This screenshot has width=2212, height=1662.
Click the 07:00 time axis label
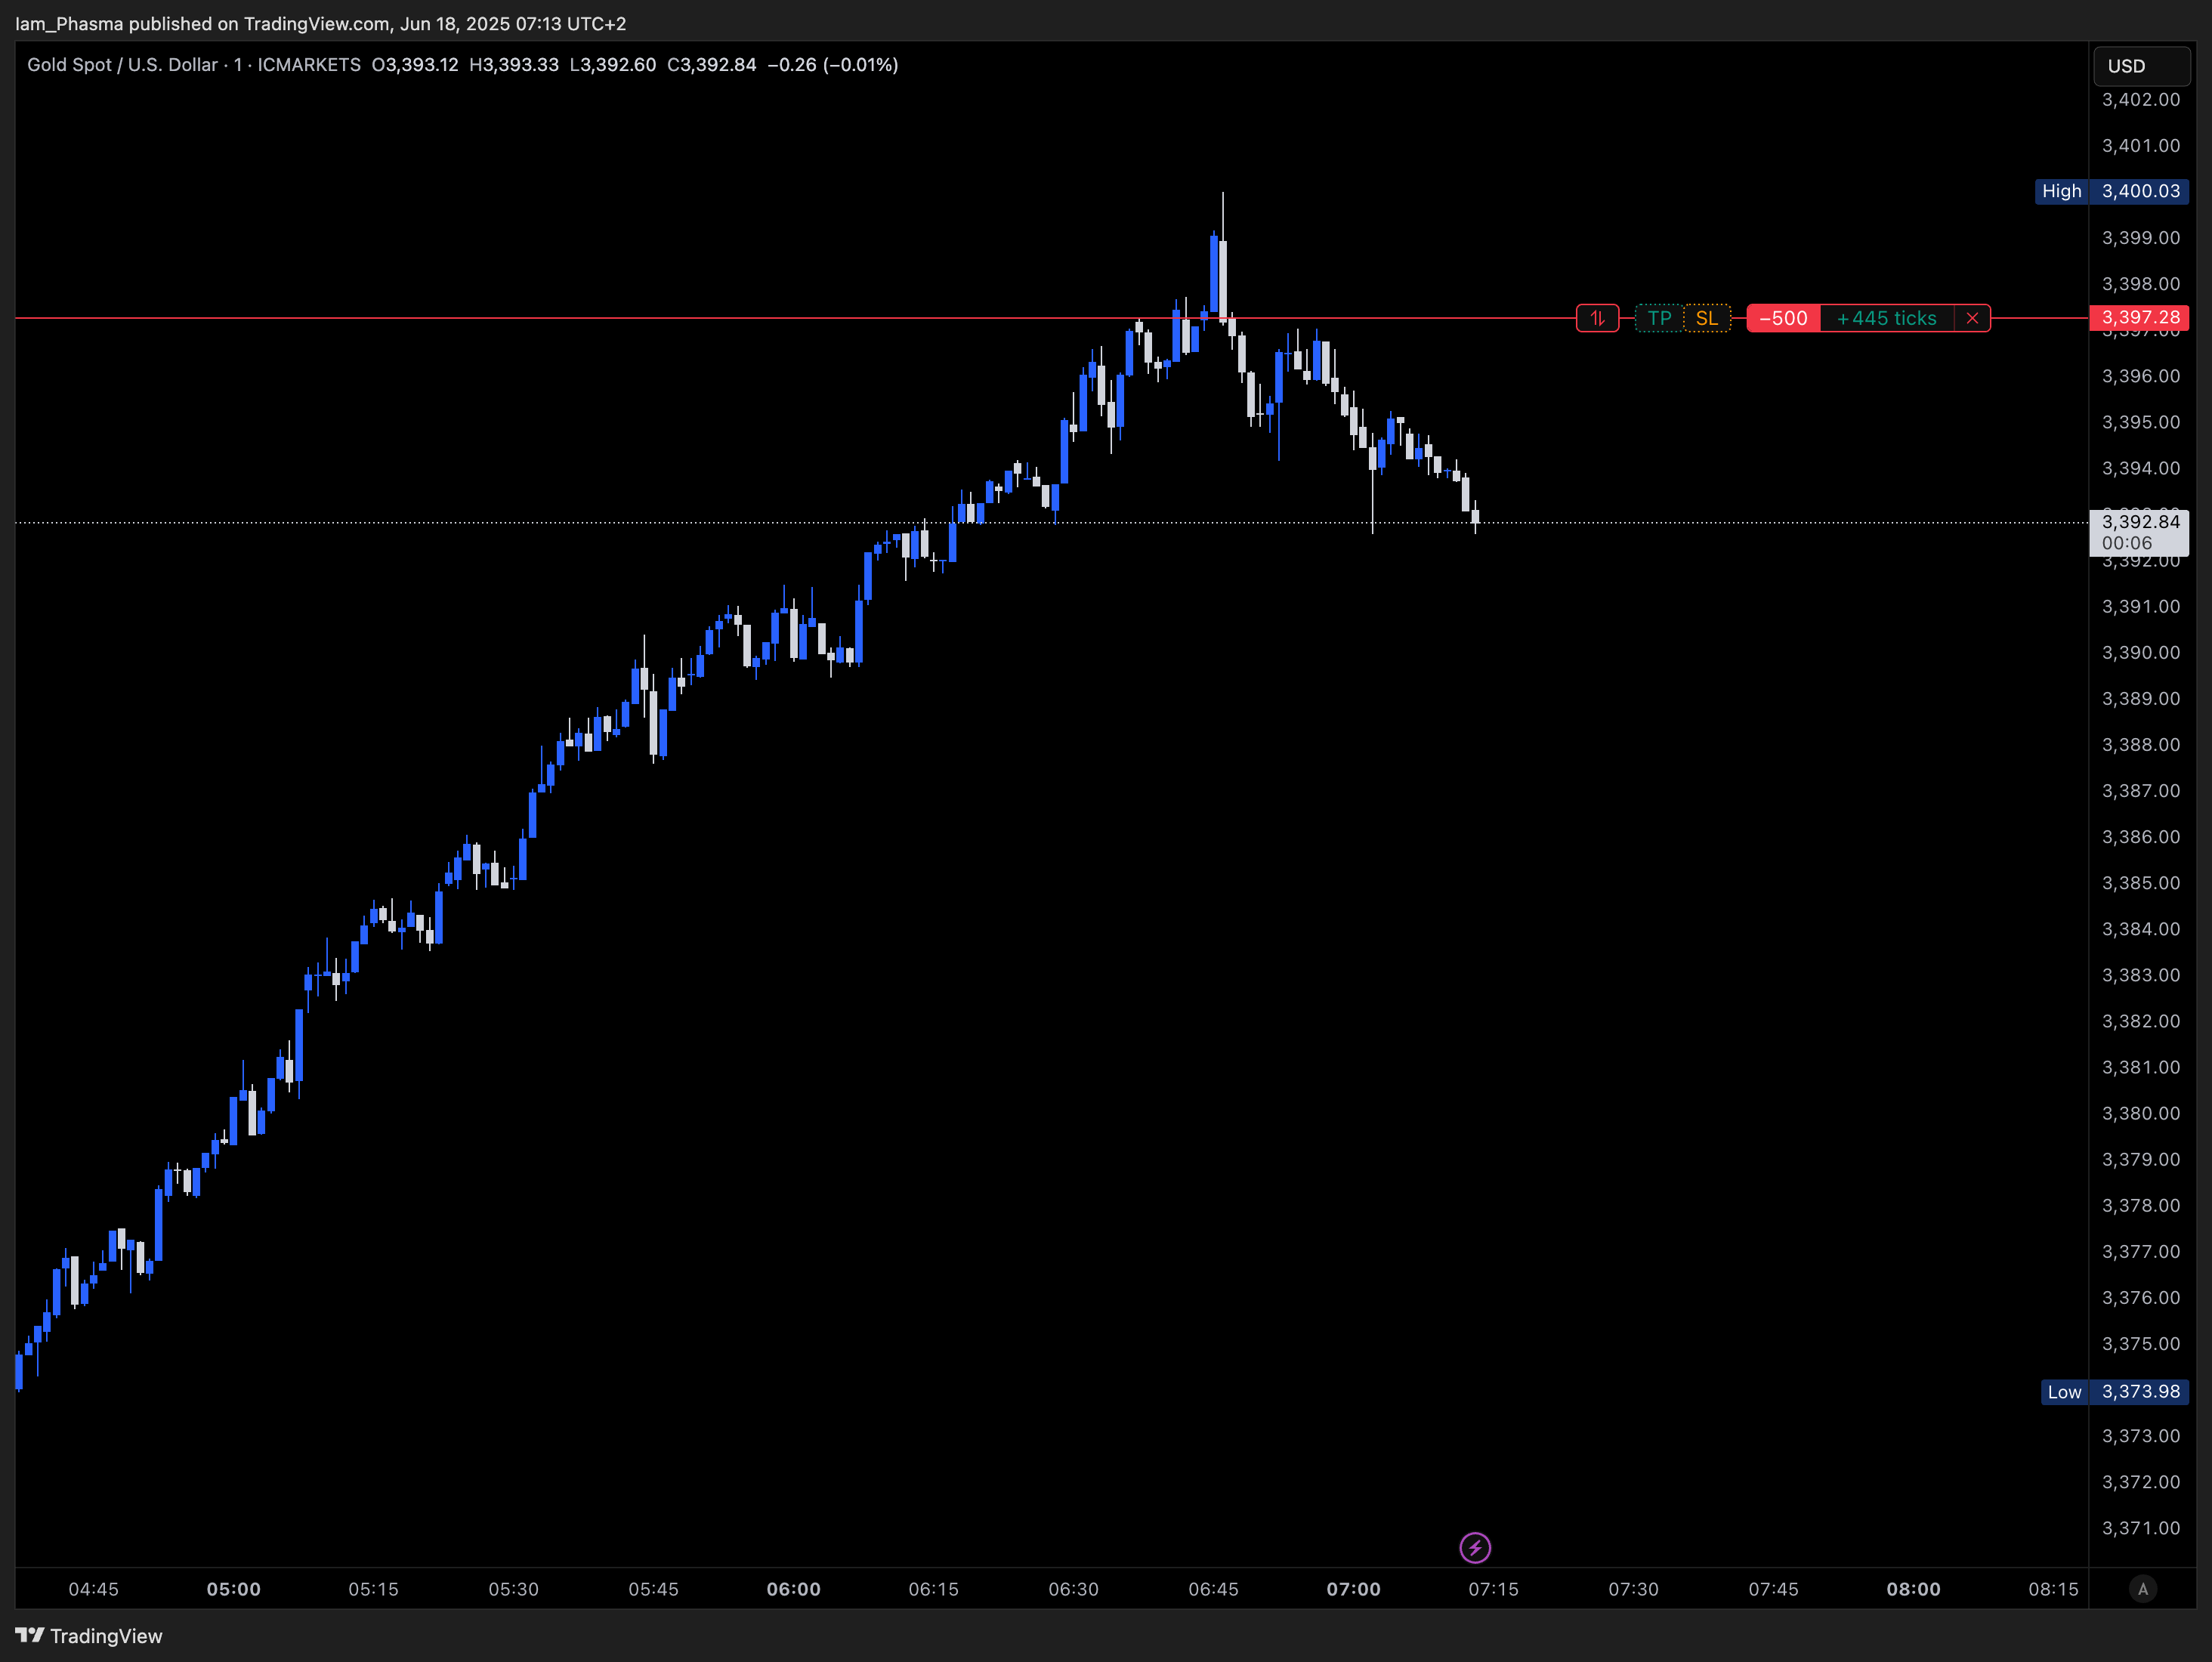pyautogui.click(x=1353, y=1589)
